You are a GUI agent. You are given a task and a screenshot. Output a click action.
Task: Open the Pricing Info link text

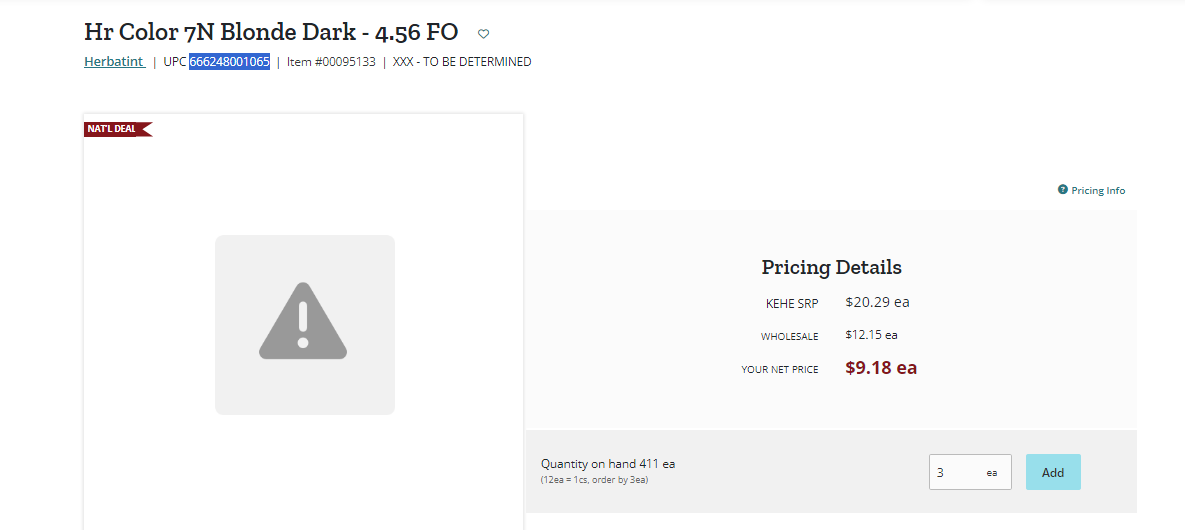click(1098, 191)
